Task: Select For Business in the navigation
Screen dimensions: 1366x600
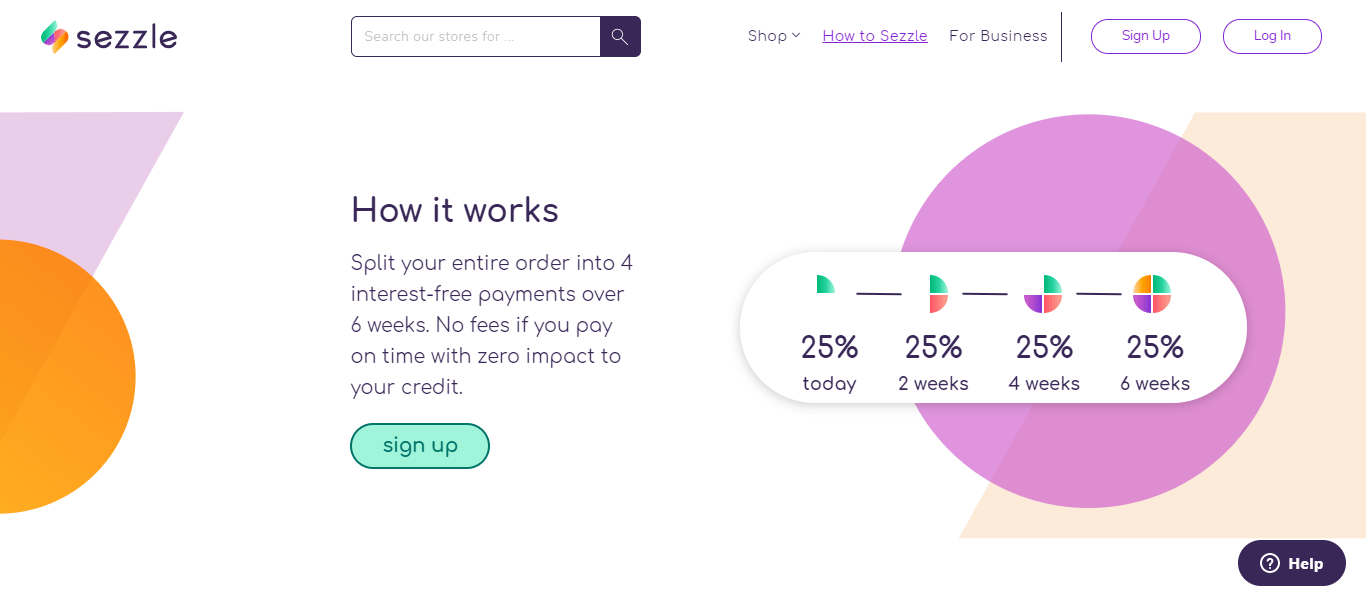Action: [997, 35]
